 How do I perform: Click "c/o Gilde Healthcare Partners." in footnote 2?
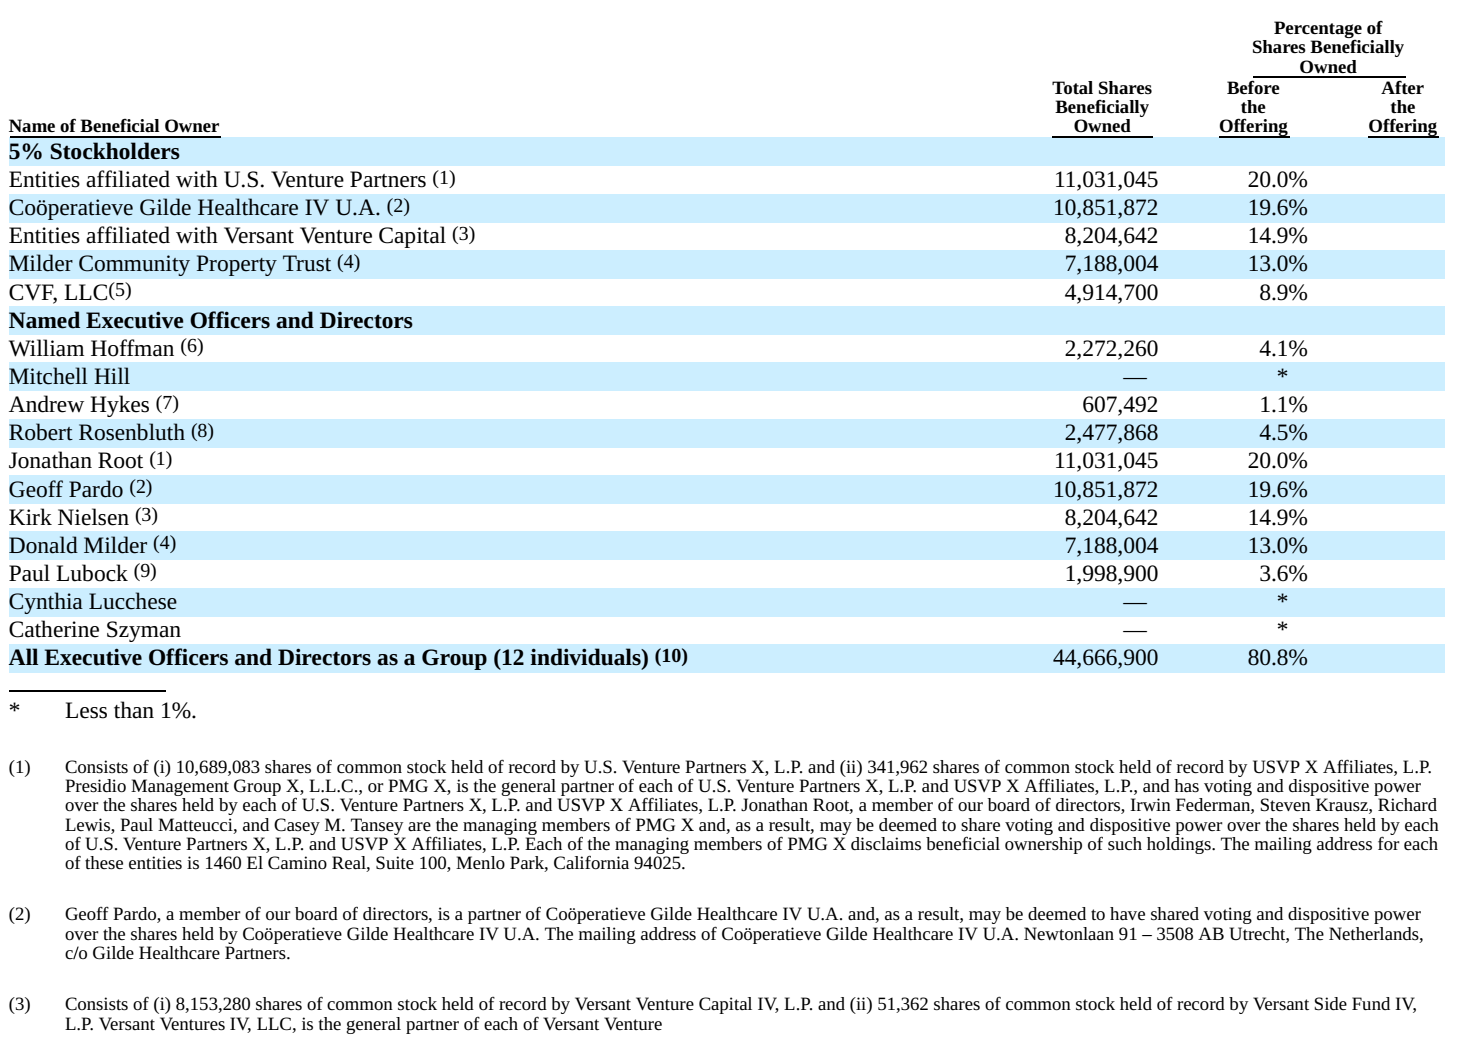point(178,953)
